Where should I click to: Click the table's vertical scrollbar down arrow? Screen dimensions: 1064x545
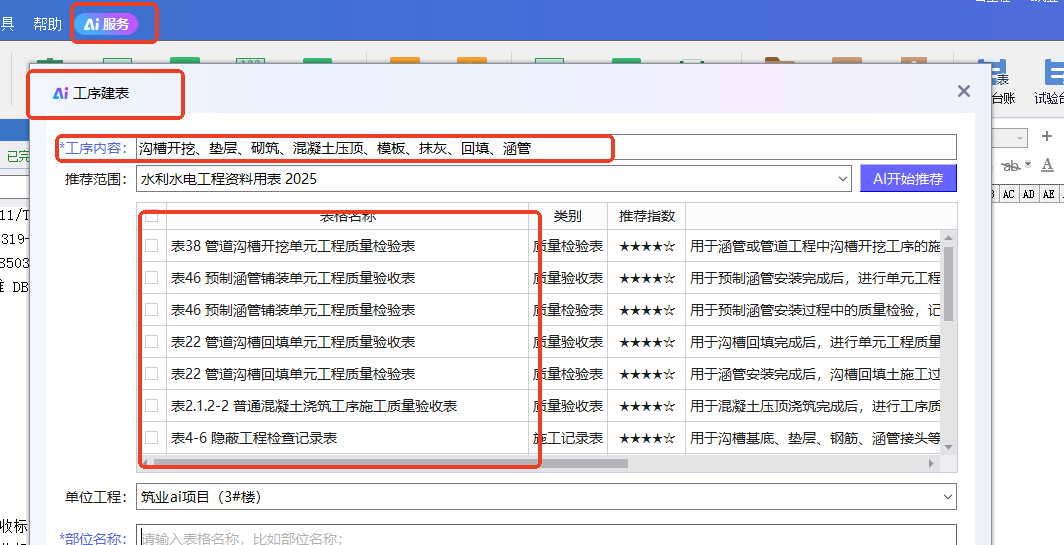click(x=948, y=447)
